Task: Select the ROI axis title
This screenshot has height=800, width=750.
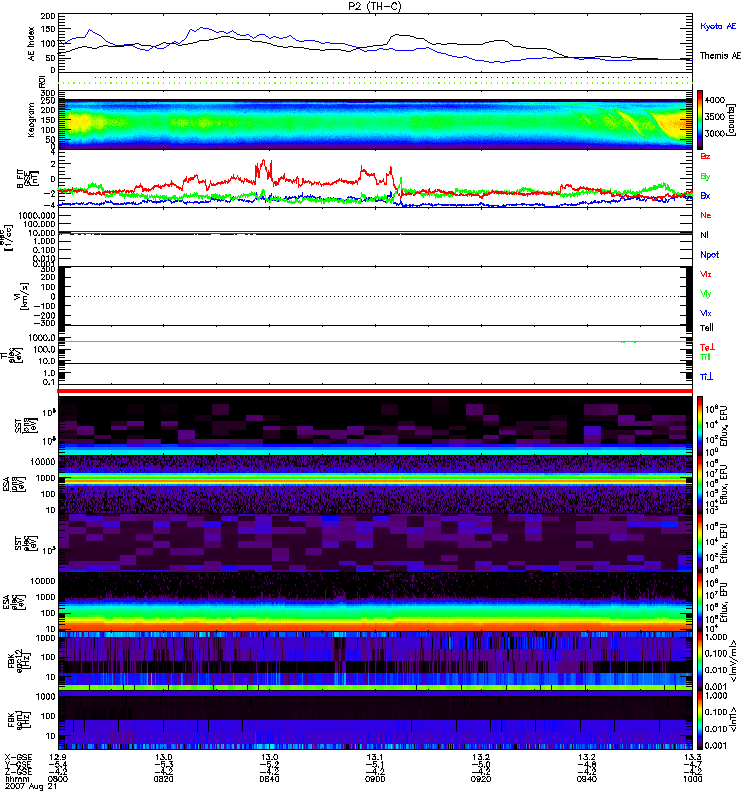Action: click(42, 82)
